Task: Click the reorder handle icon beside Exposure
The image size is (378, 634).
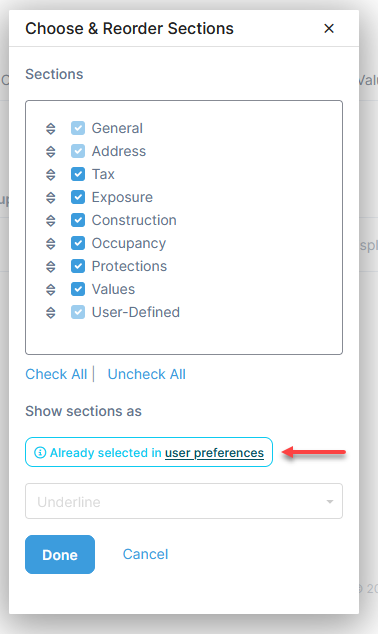Action: (x=51, y=198)
